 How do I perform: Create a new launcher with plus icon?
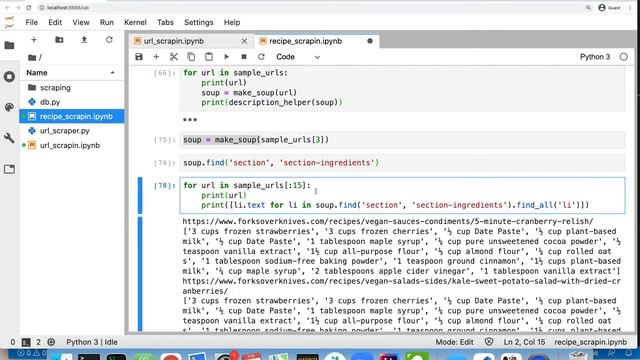[34, 40]
